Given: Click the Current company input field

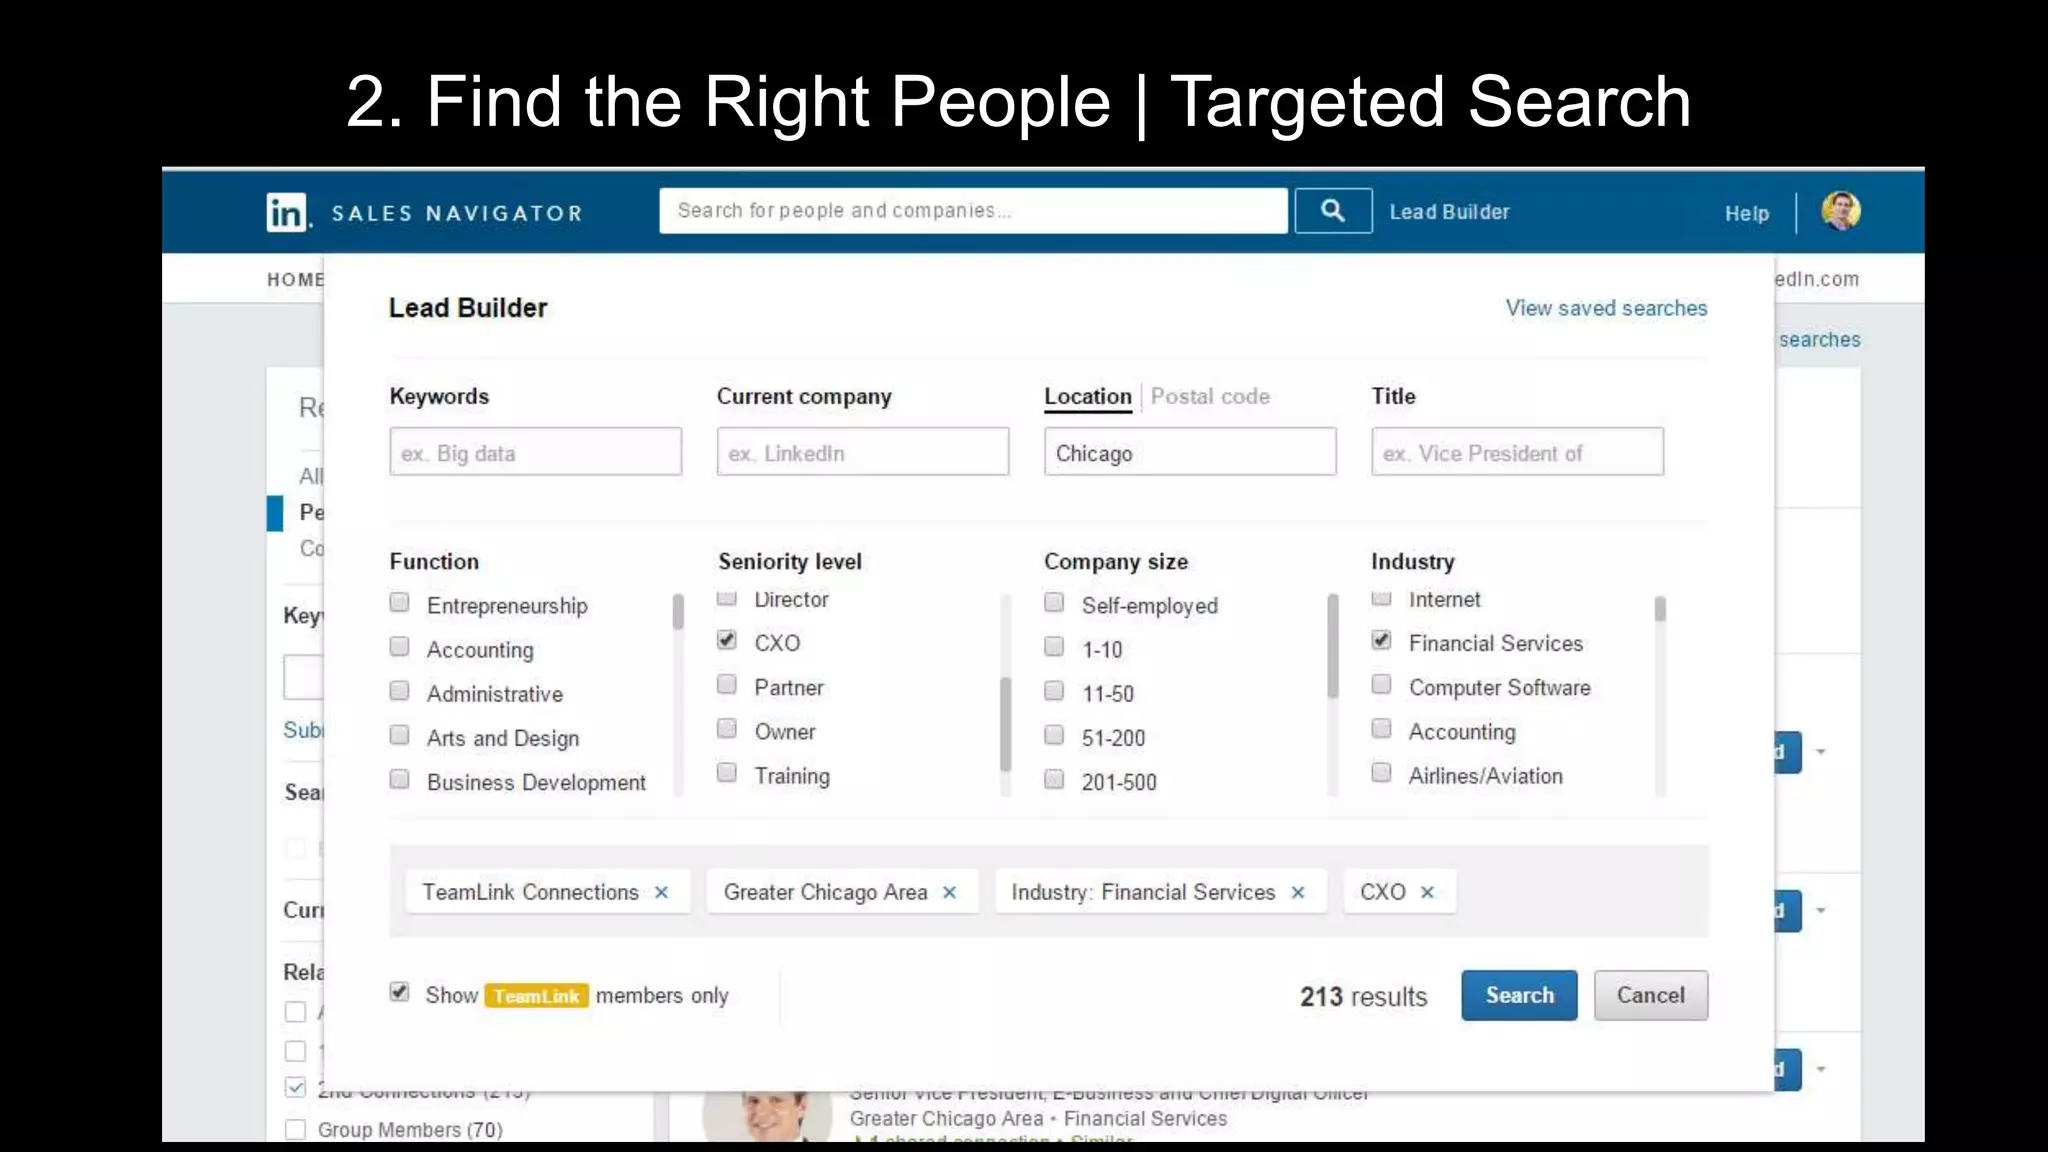Looking at the screenshot, I should tap(863, 452).
